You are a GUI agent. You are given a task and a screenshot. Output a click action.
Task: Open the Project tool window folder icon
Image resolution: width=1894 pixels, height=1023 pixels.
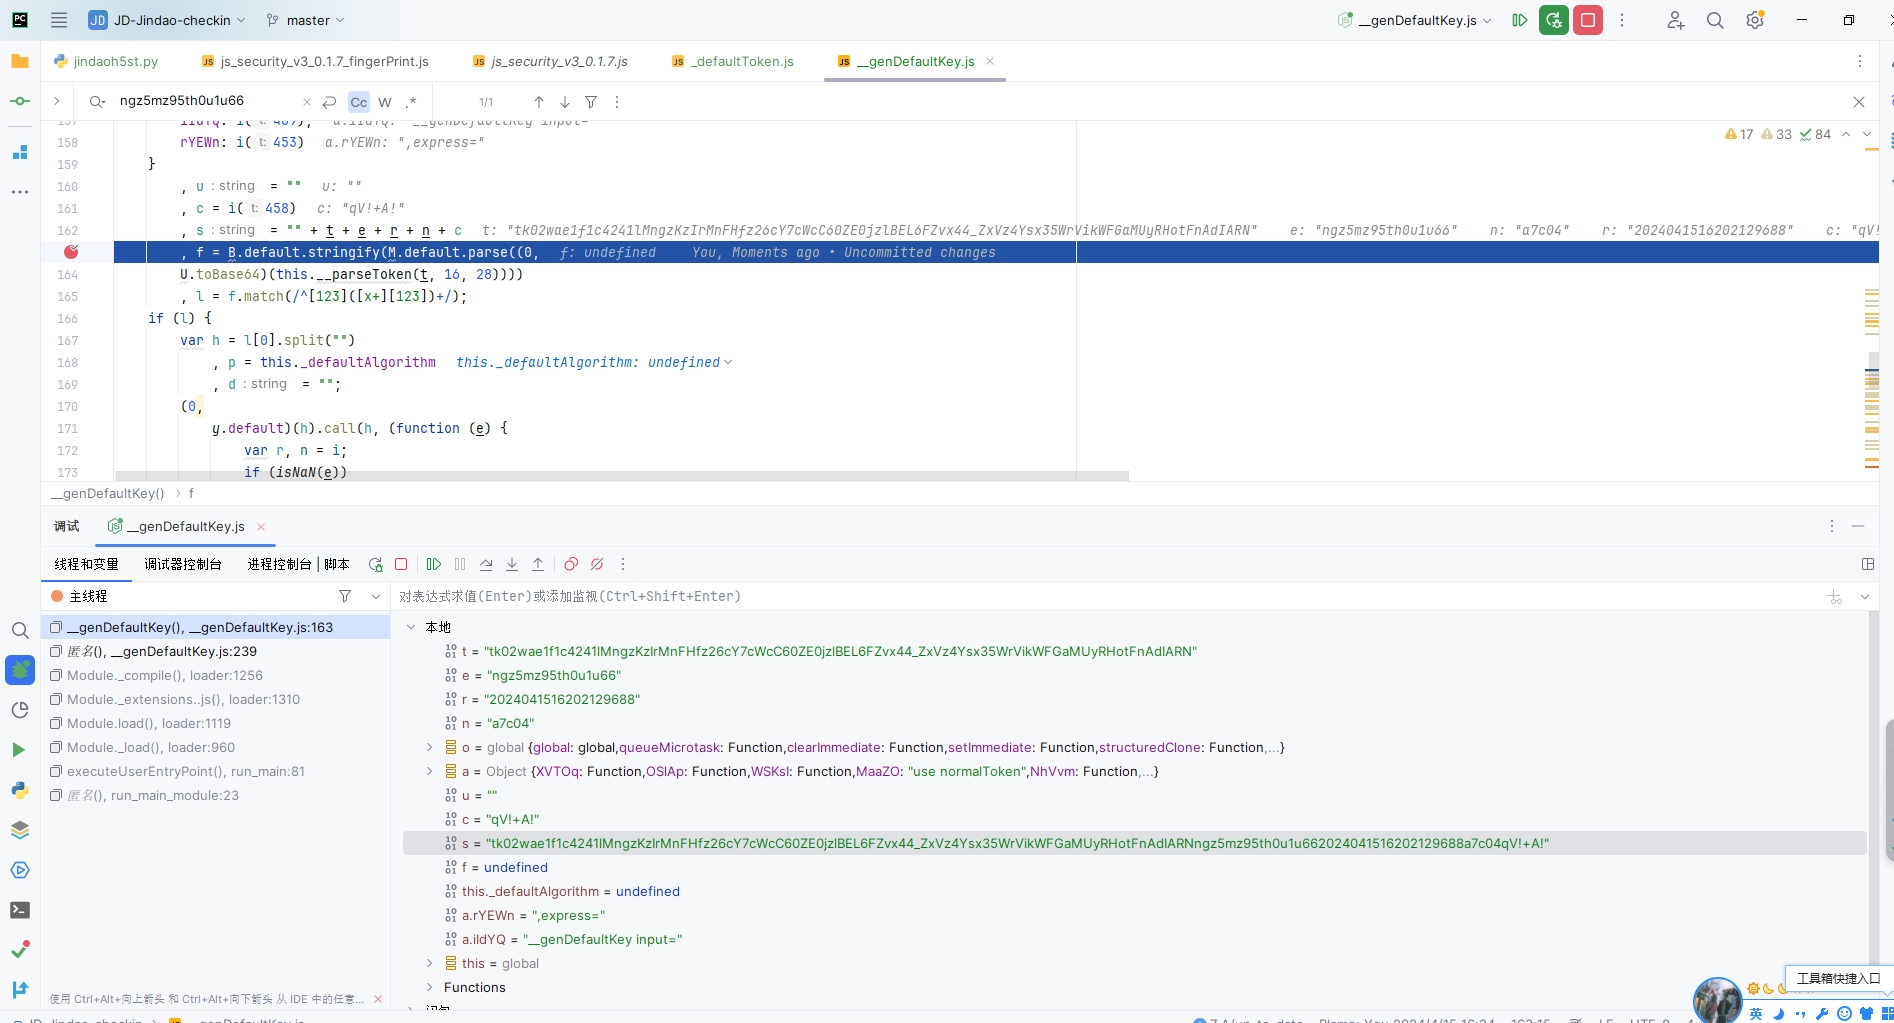point(19,61)
